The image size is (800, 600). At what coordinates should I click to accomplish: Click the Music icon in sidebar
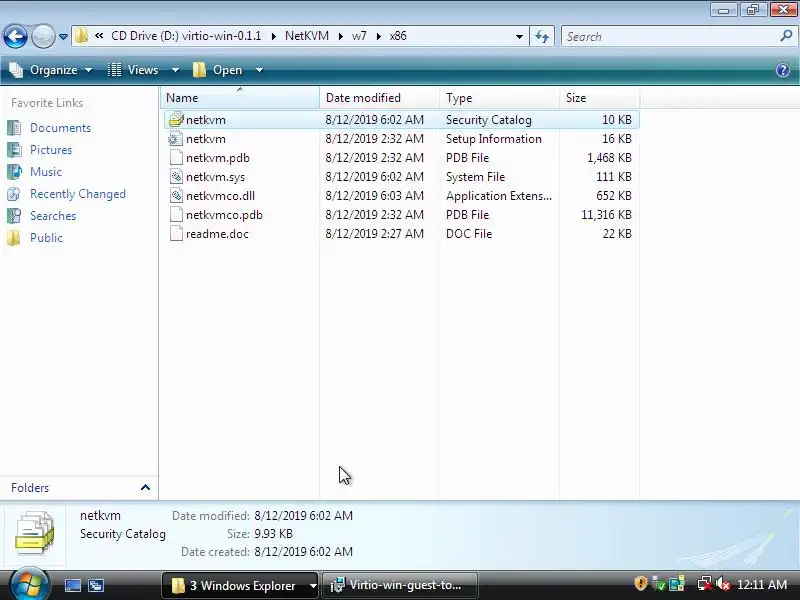(x=14, y=172)
